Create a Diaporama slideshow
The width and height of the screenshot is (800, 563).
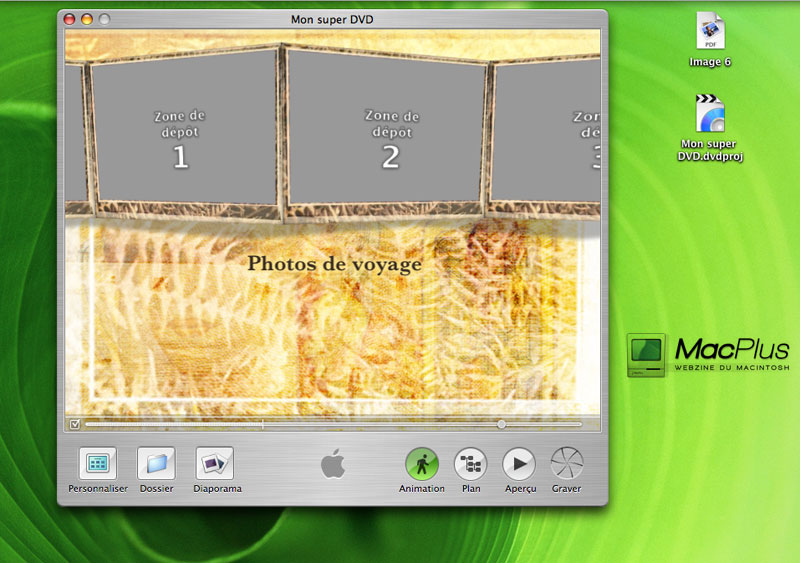pos(215,463)
